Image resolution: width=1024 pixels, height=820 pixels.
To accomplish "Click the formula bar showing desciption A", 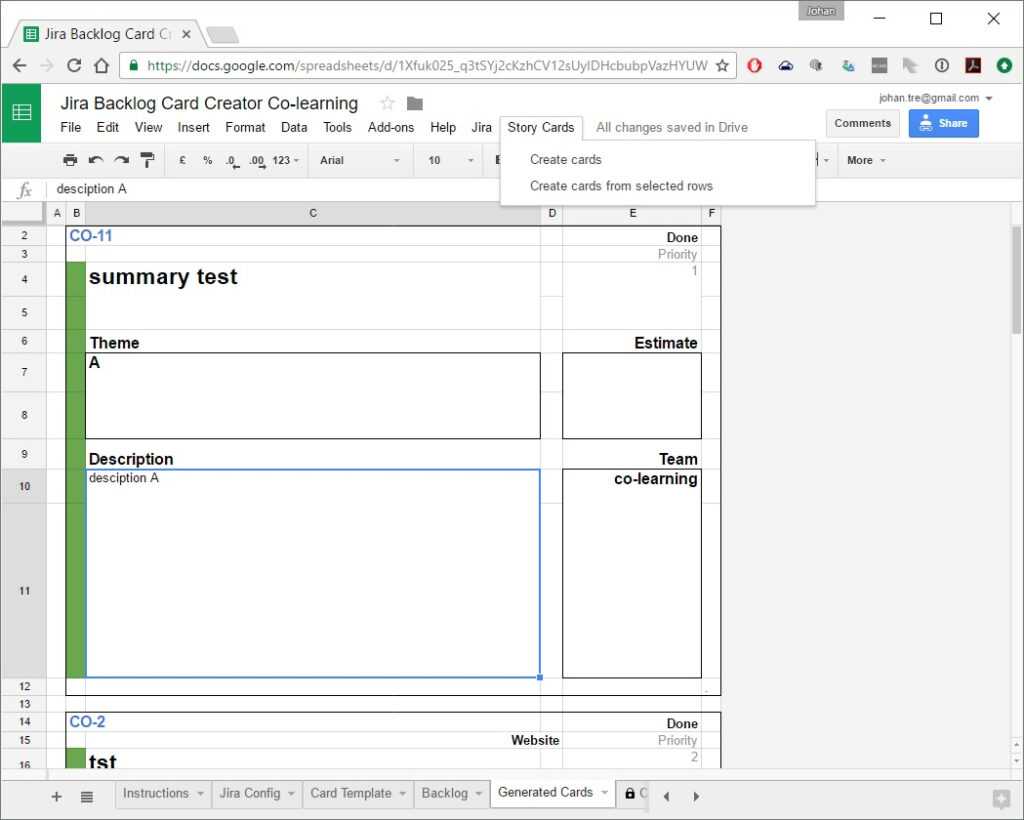I will pos(150,189).
